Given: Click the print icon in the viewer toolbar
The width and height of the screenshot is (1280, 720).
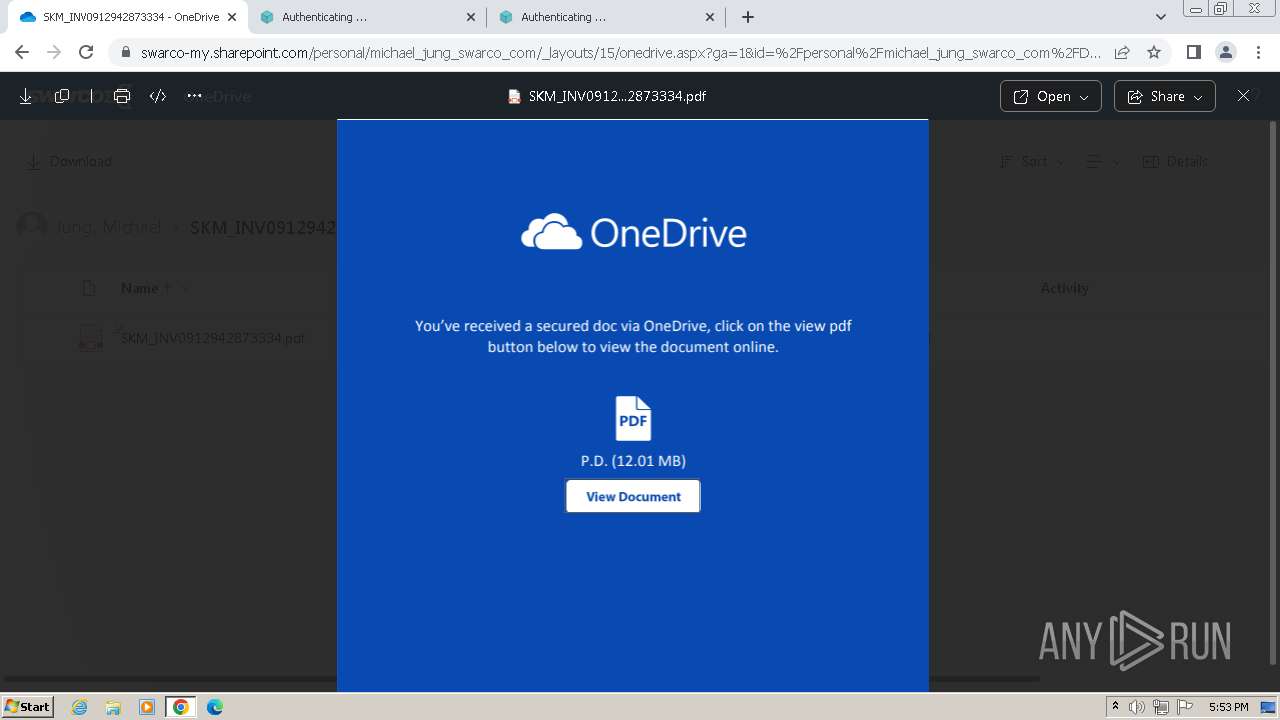Looking at the screenshot, I should (x=122, y=96).
